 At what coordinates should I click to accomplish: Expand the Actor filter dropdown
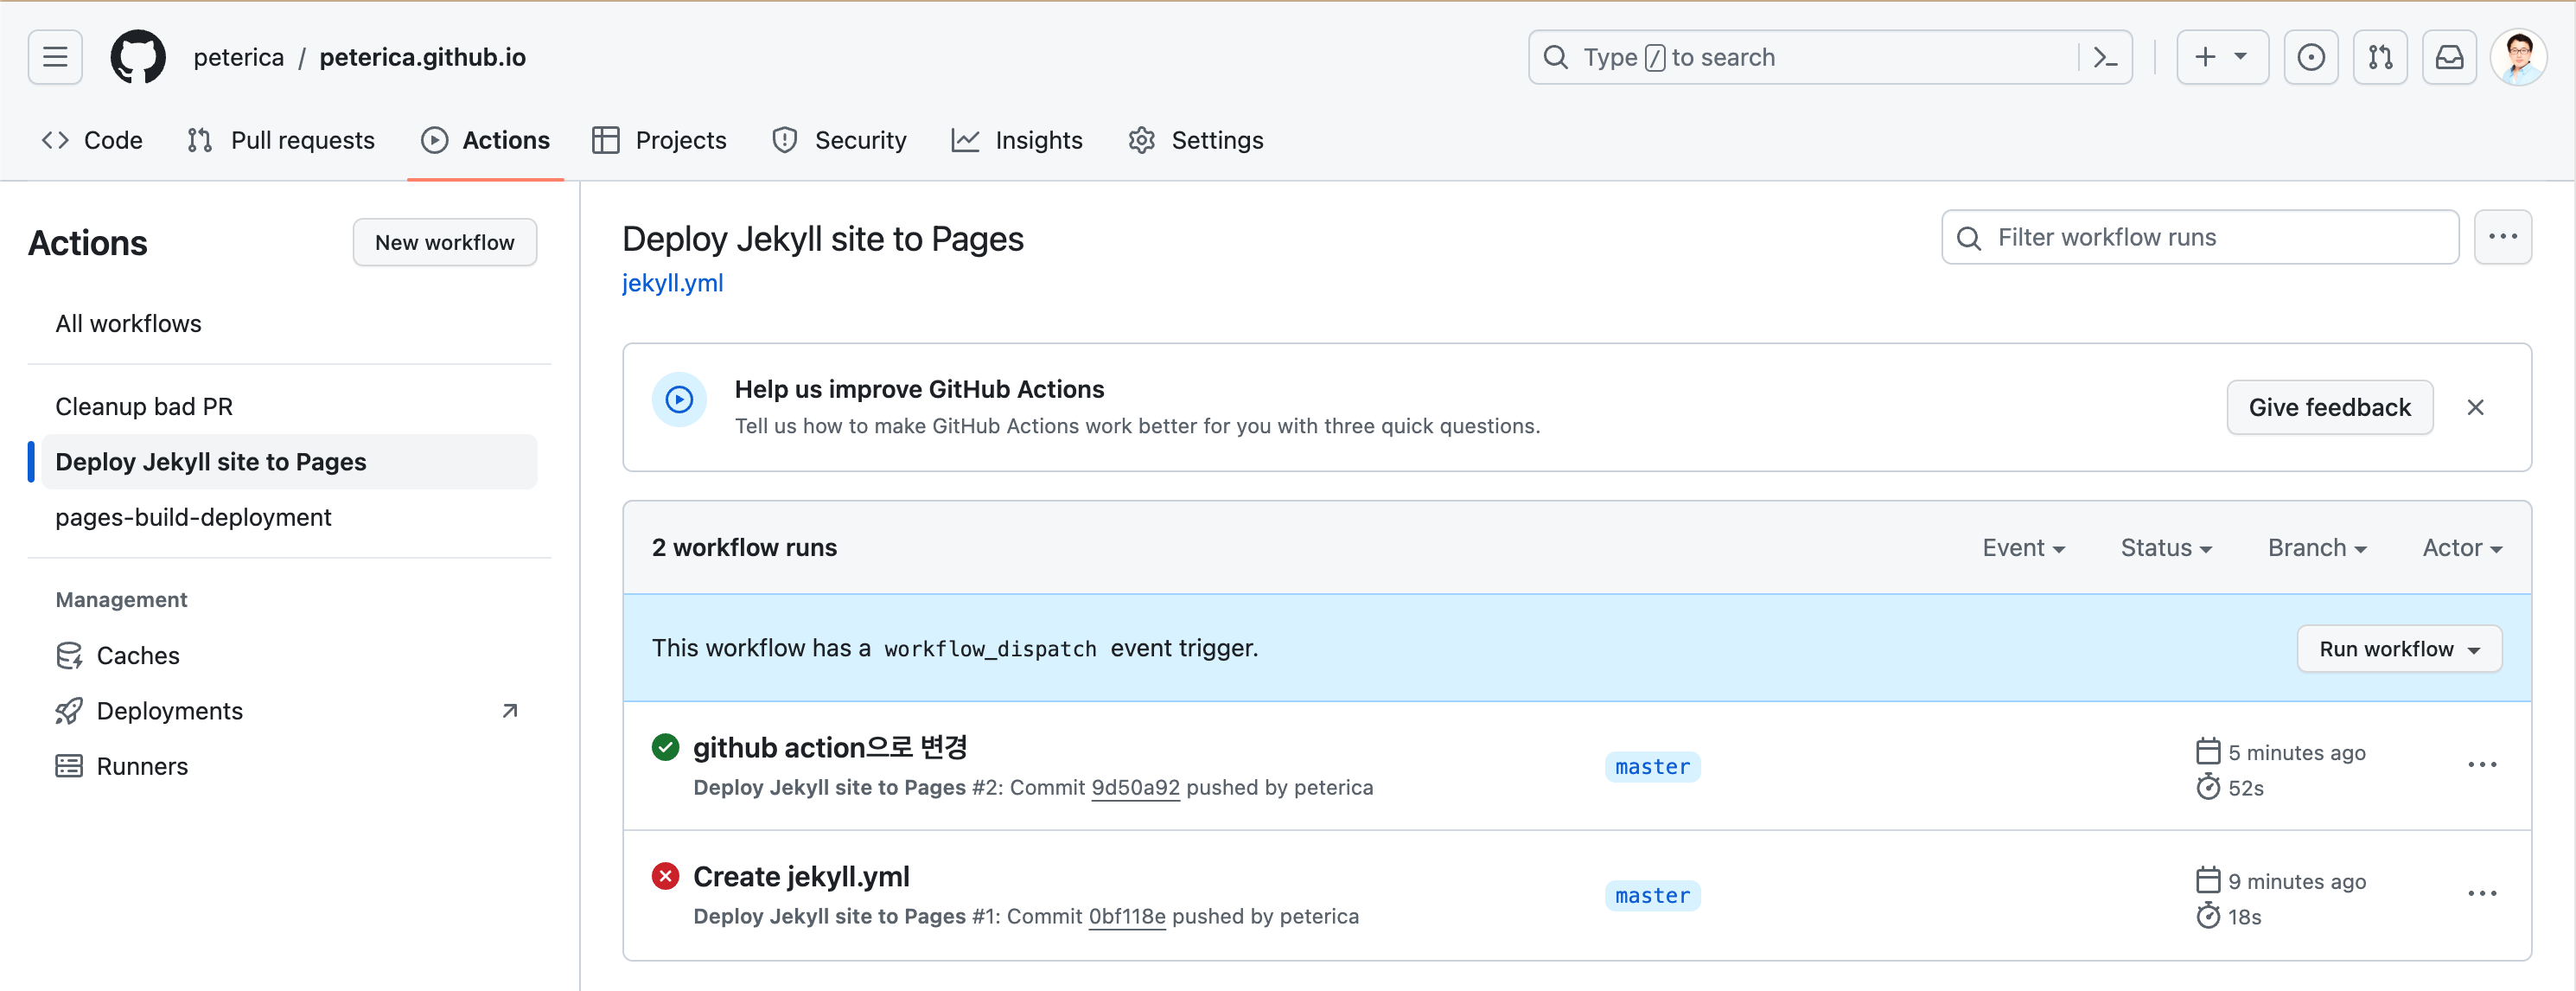coord(2461,548)
